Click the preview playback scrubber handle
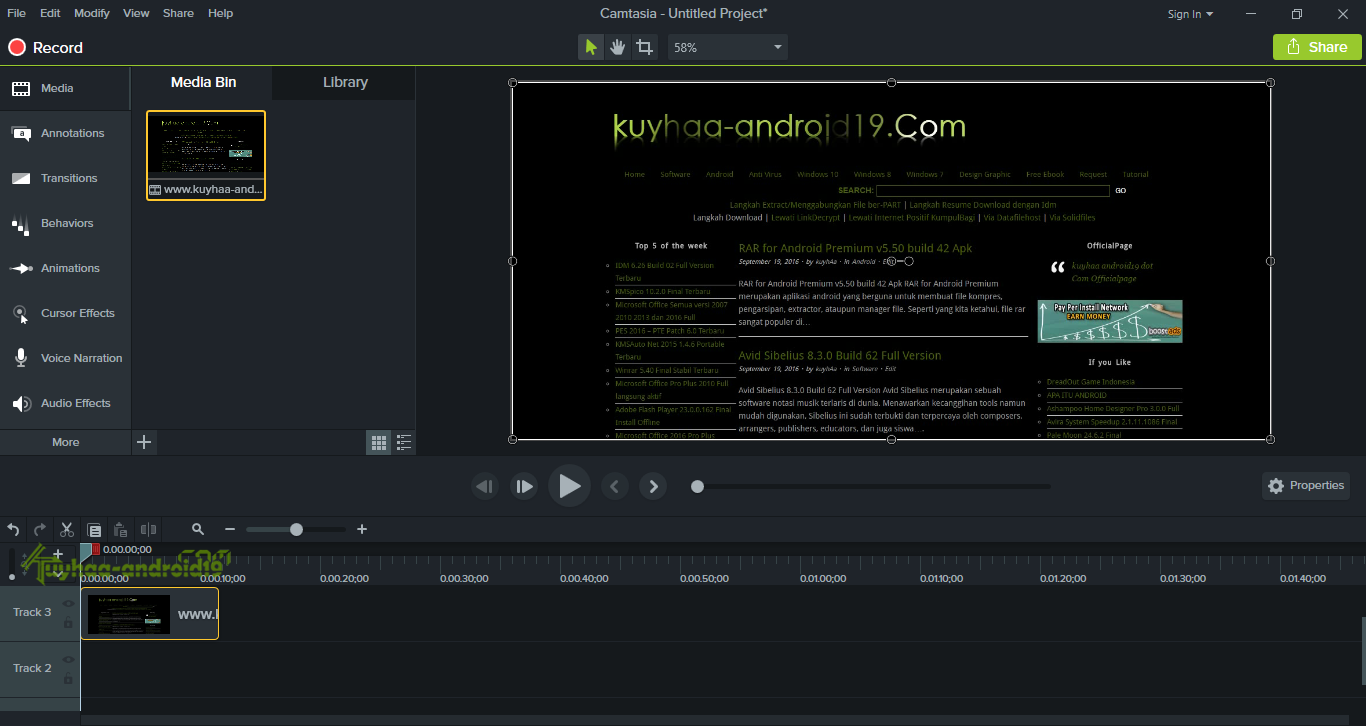The image size is (1366, 726). click(697, 486)
